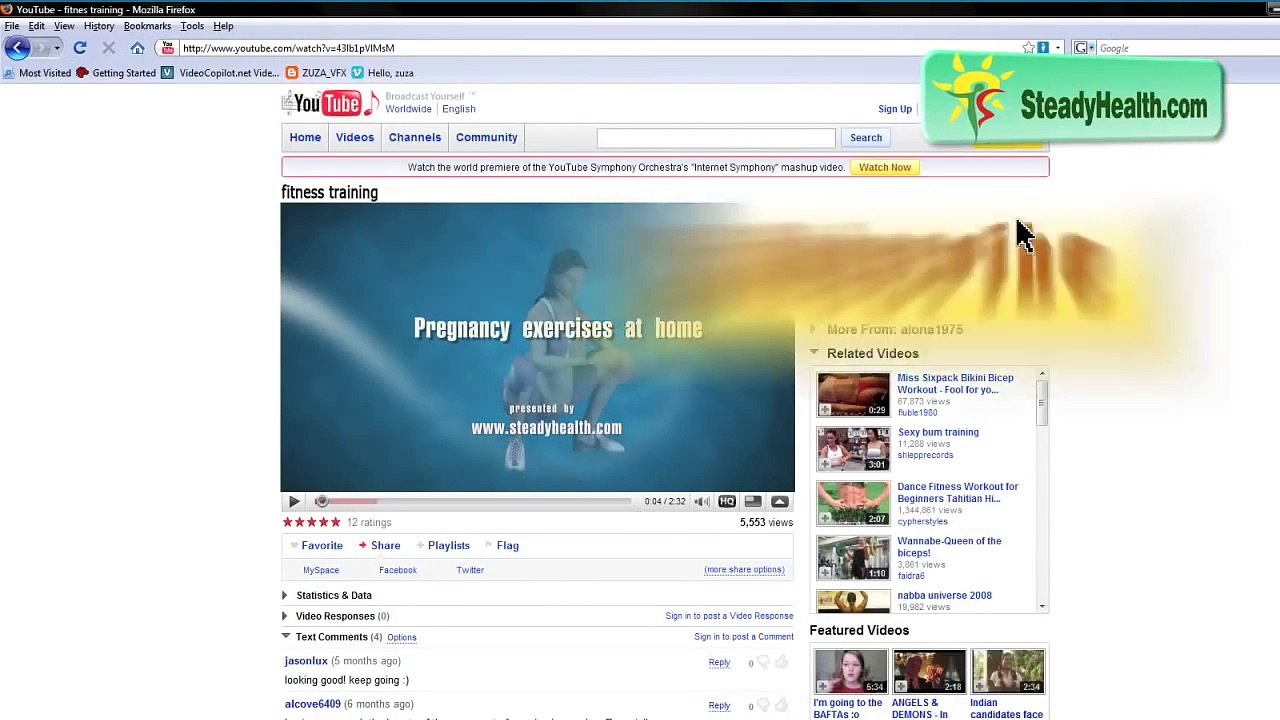Open the Getting Started bookmark

pyautogui.click(x=116, y=73)
